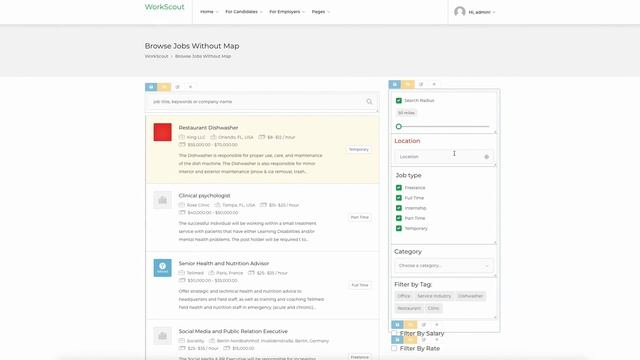Expand the For Employers menu
Image resolution: width=640 pixels, height=360 pixels.
coord(287,12)
